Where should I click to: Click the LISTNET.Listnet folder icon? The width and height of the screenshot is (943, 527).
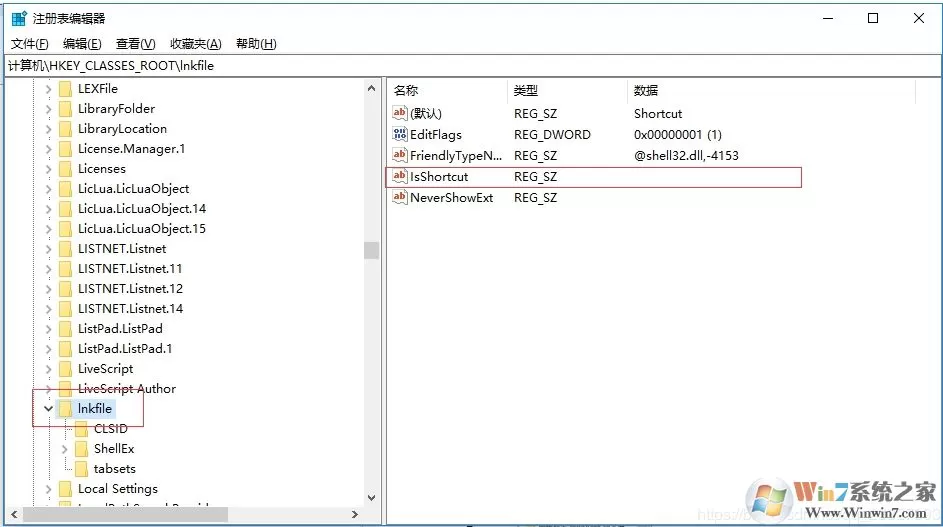pos(66,249)
